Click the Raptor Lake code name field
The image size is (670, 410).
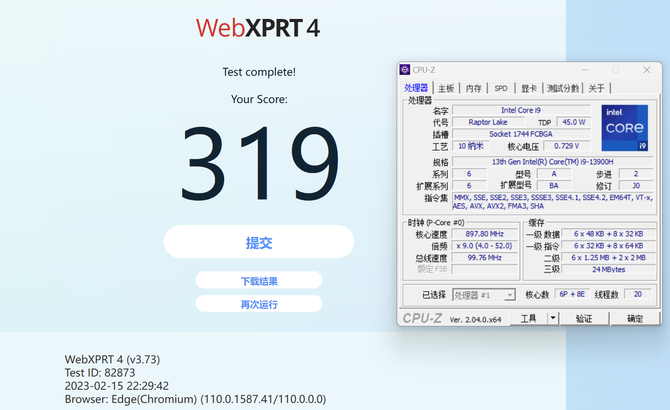point(488,122)
